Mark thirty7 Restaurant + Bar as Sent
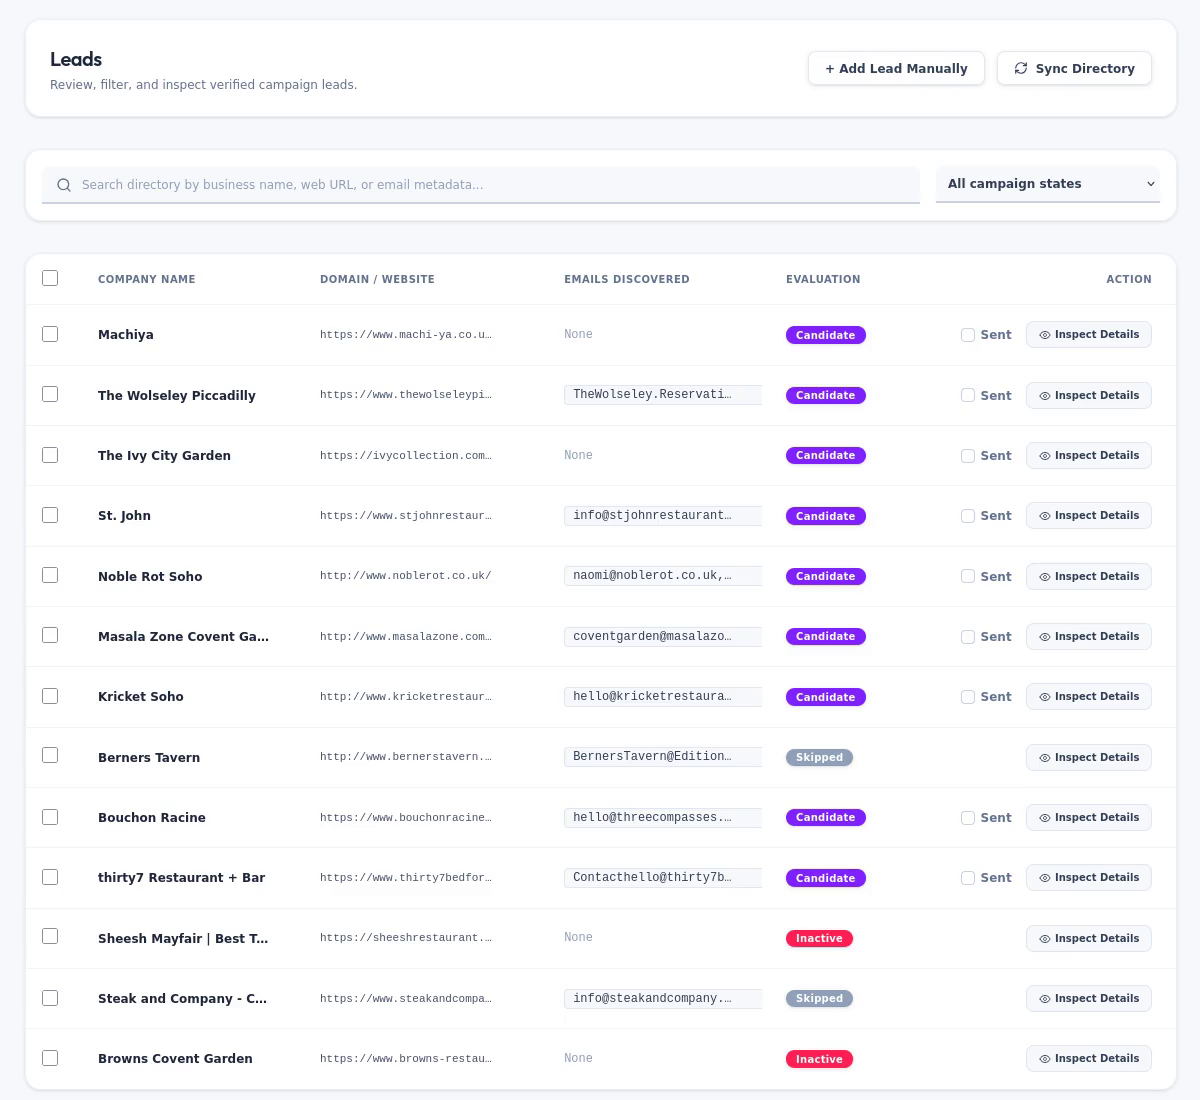1200x1100 pixels. coord(968,878)
